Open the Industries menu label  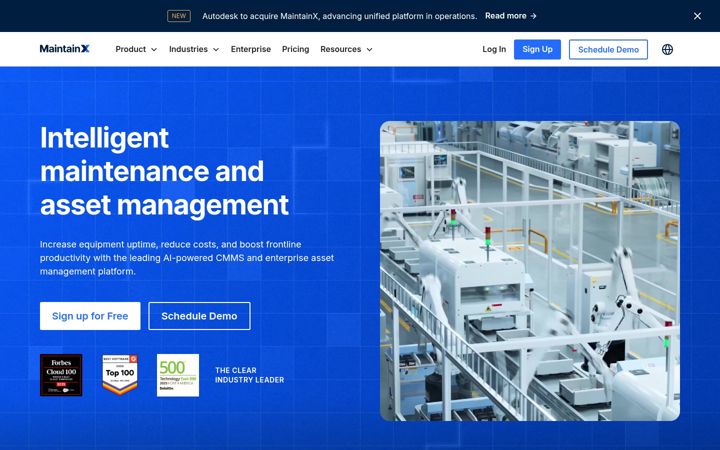(x=188, y=49)
